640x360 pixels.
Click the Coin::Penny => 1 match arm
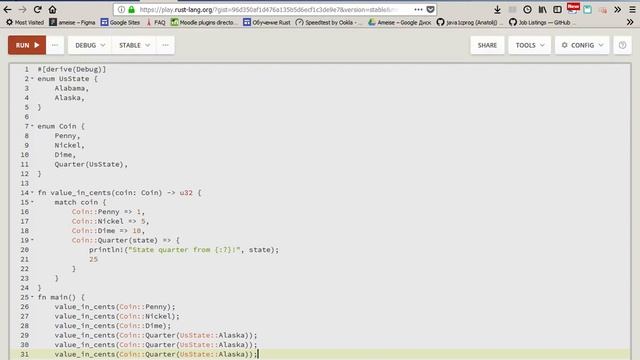coord(108,212)
